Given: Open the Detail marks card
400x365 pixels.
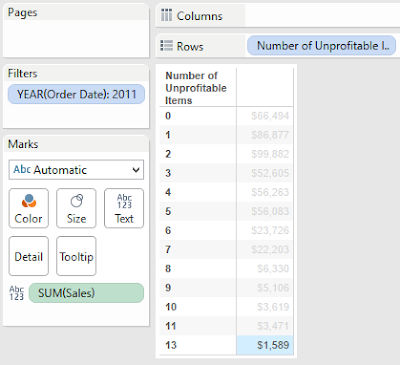Looking at the screenshot, I should (x=29, y=256).
